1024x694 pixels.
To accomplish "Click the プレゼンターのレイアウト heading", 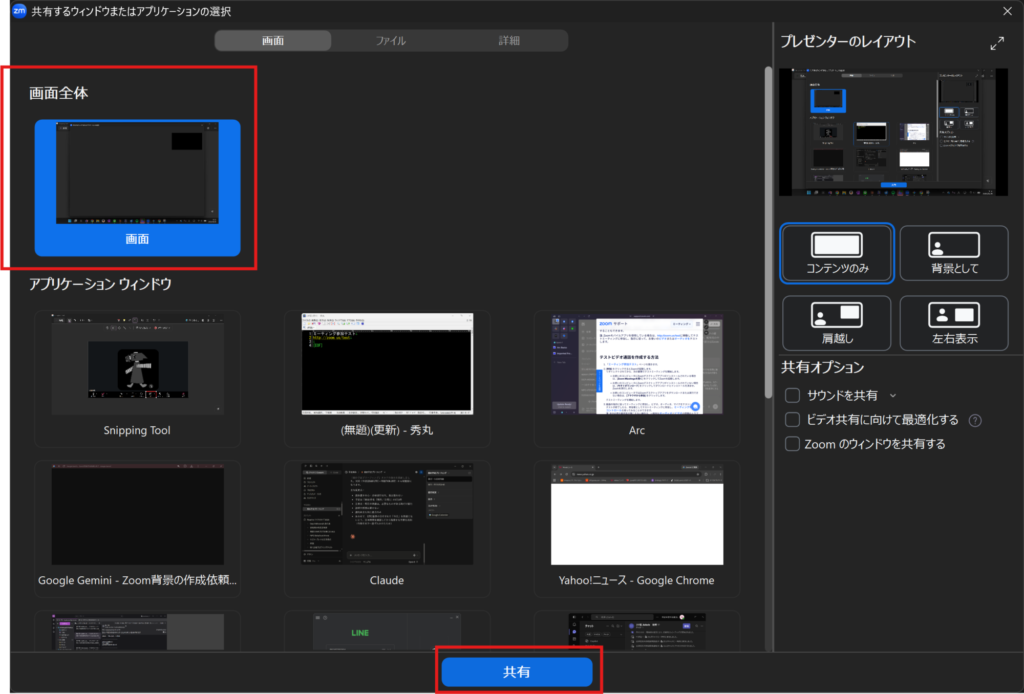I will [848, 42].
